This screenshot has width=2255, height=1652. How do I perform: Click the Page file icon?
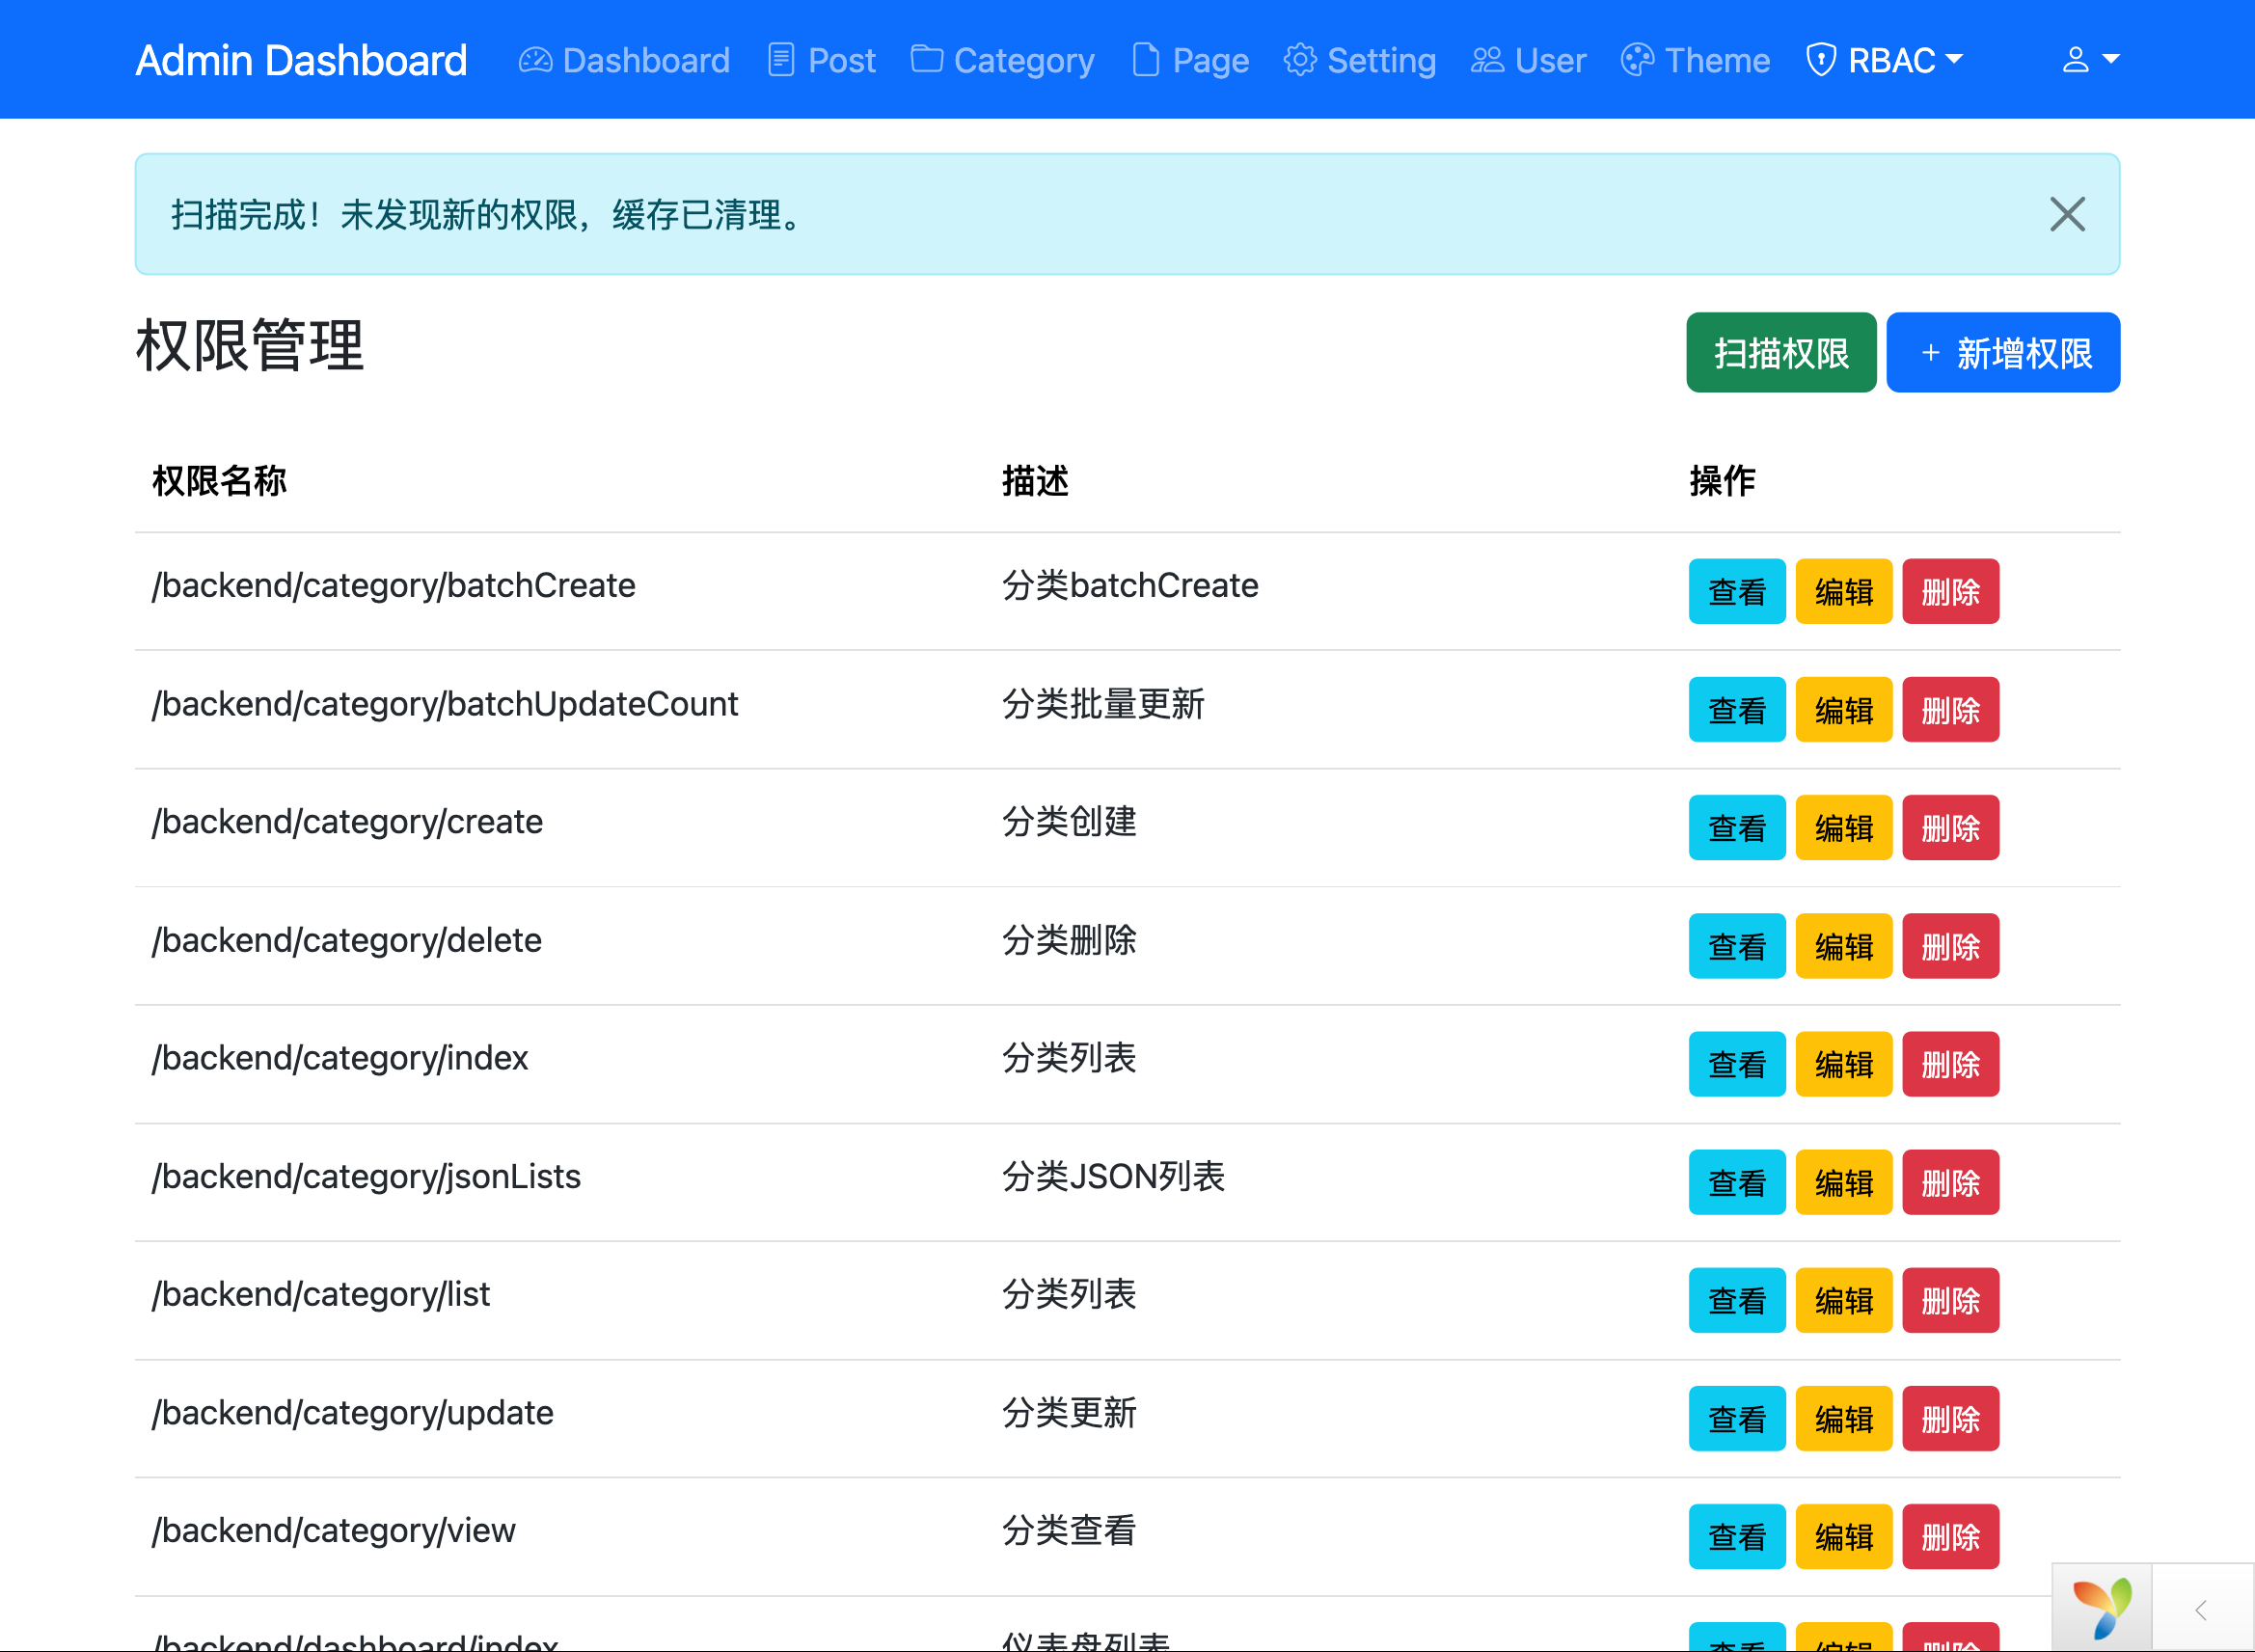click(x=1146, y=60)
